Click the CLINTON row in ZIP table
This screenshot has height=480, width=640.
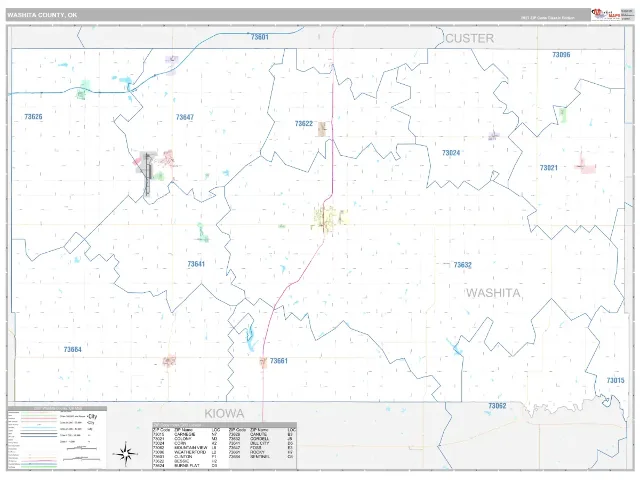pyautogui.click(x=186, y=457)
